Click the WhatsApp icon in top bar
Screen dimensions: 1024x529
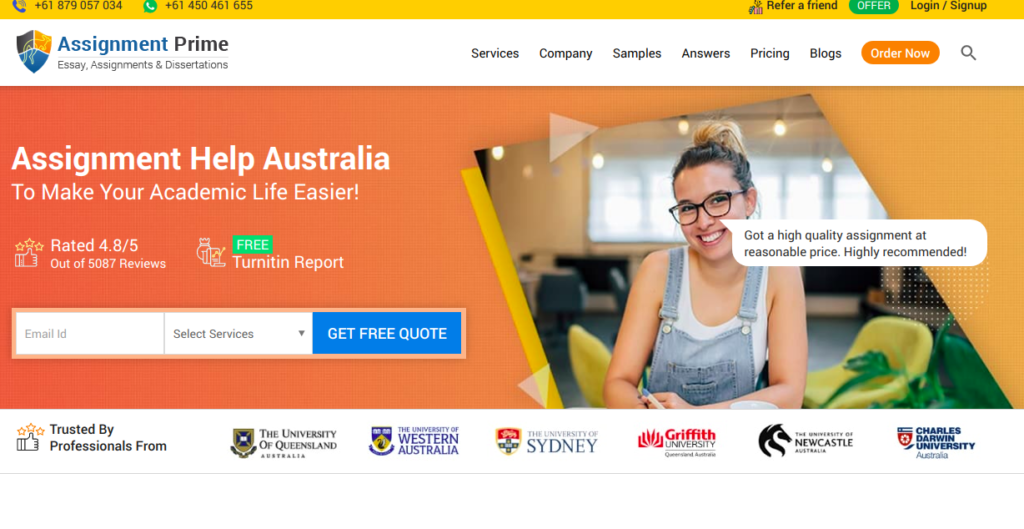point(150,6)
